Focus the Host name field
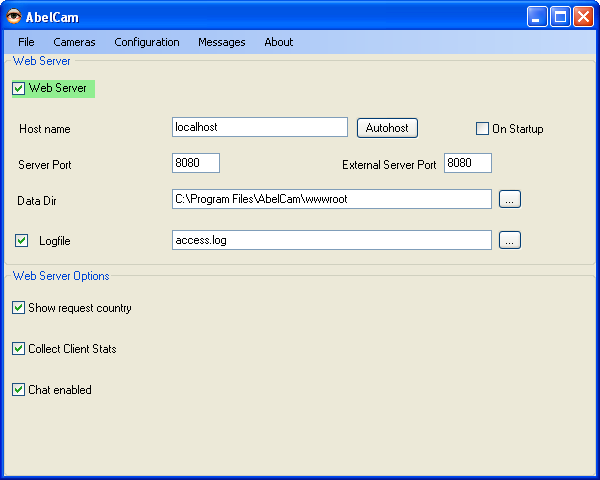Image resolution: width=600 pixels, height=480 pixels. (260, 127)
